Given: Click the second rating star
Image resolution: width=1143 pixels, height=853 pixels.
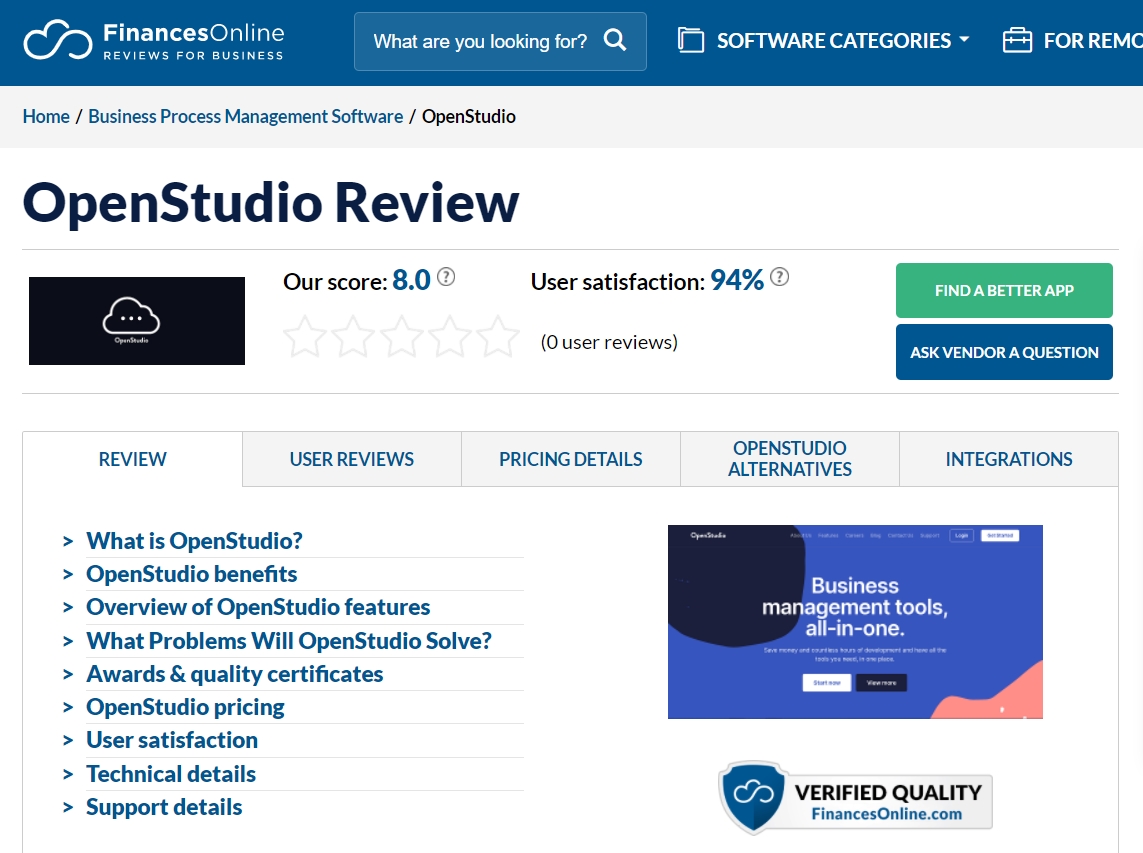Looking at the screenshot, I should [353, 337].
